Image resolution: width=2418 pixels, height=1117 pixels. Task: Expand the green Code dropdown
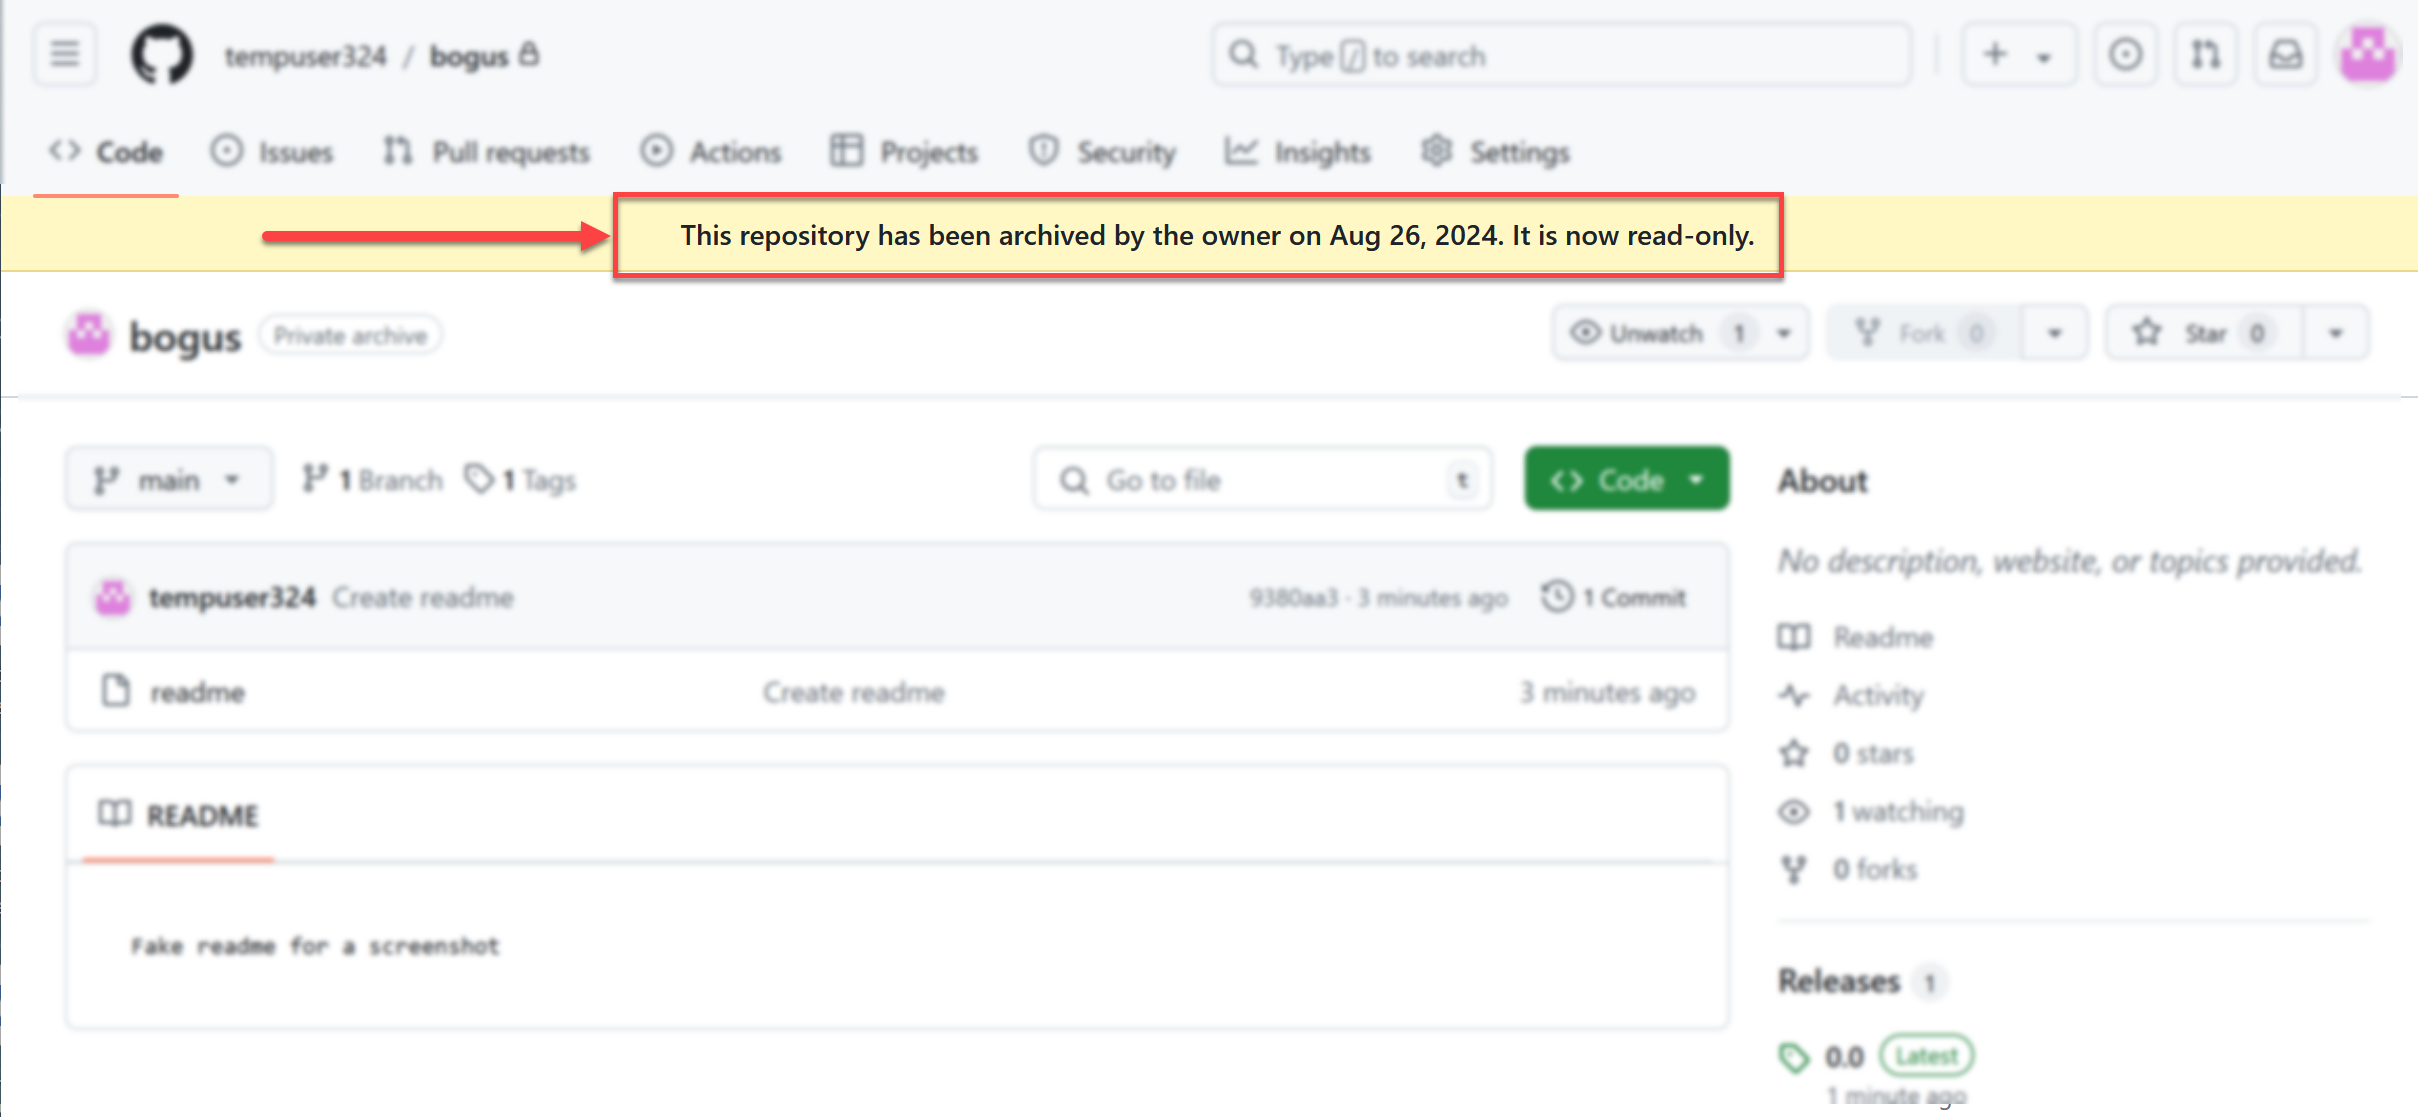(x=1626, y=480)
